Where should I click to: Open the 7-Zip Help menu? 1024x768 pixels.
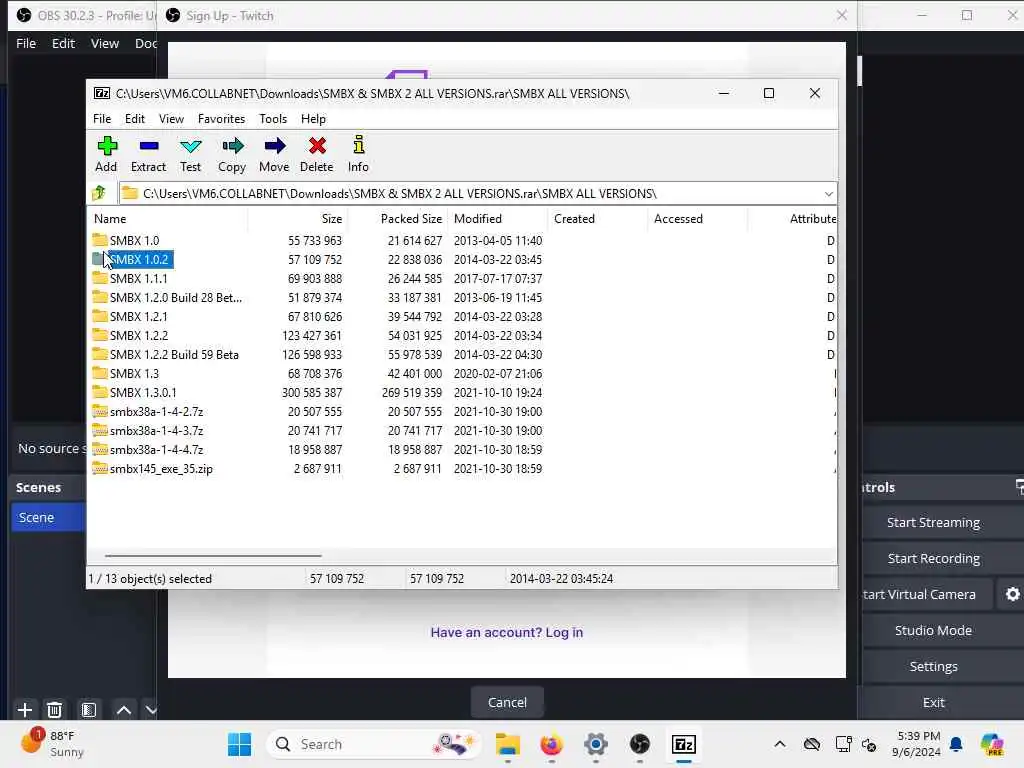pyautogui.click(x=313, y=119)
